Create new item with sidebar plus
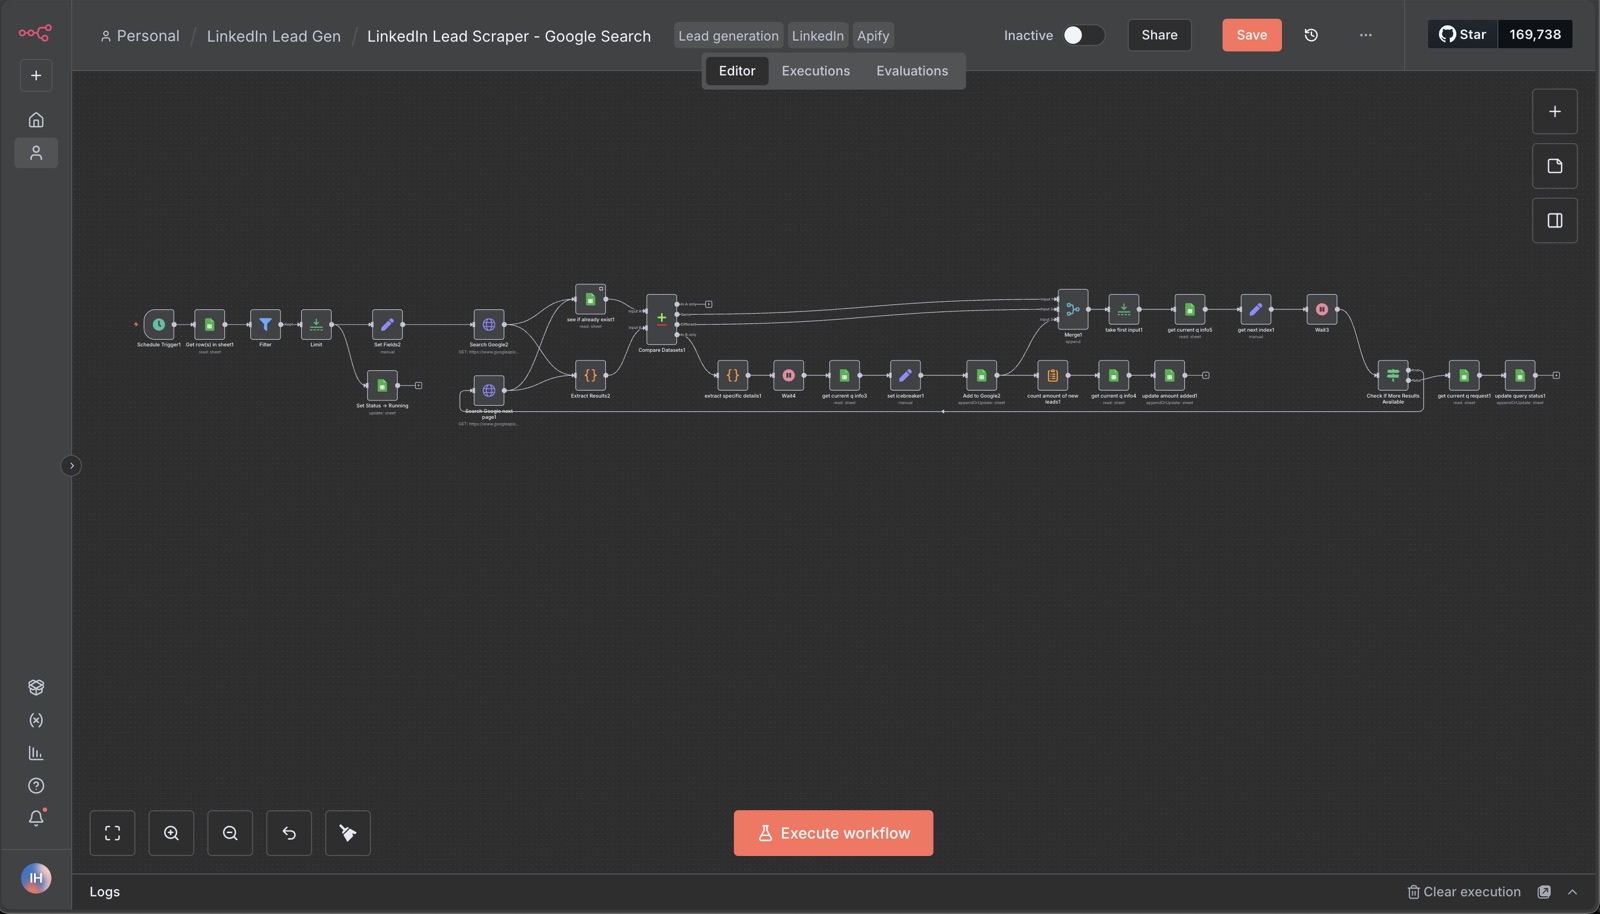The image size is (1600, 914). (36, 75)
